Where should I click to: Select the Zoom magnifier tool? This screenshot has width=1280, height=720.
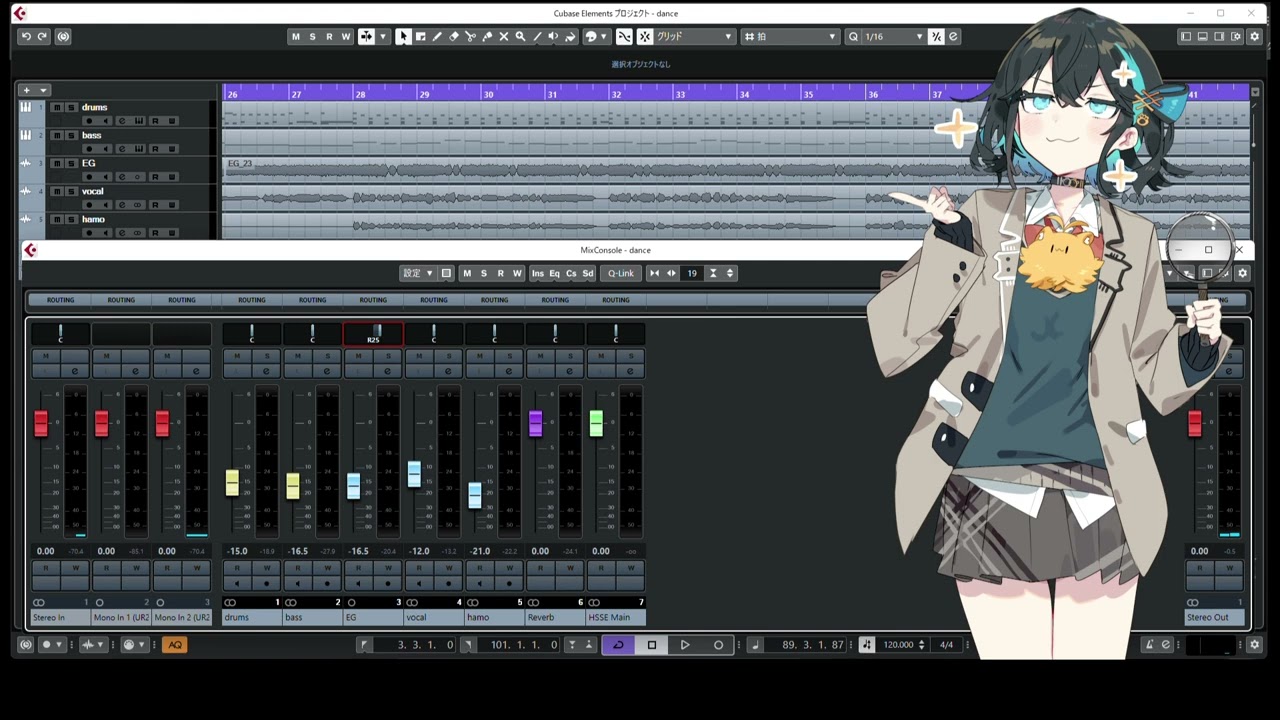pyautogui.click(x=520, y=37)
